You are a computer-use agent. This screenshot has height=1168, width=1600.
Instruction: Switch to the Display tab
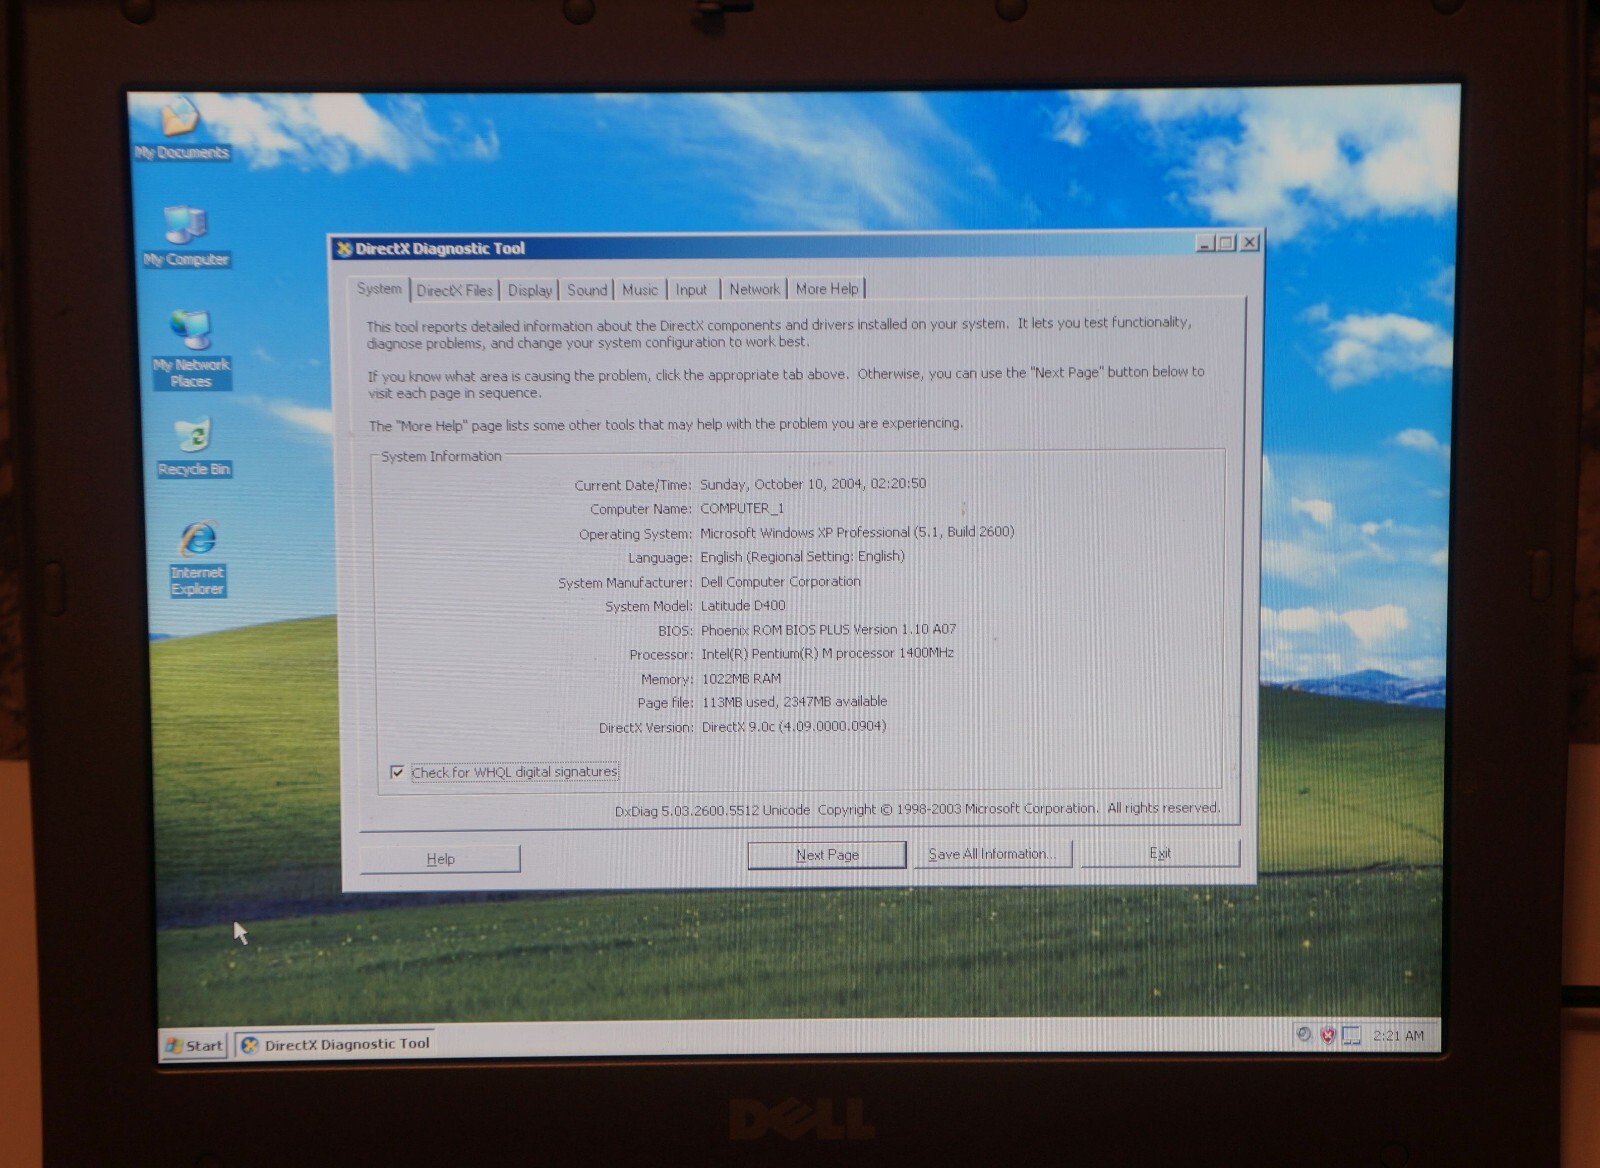coord(530,290)
